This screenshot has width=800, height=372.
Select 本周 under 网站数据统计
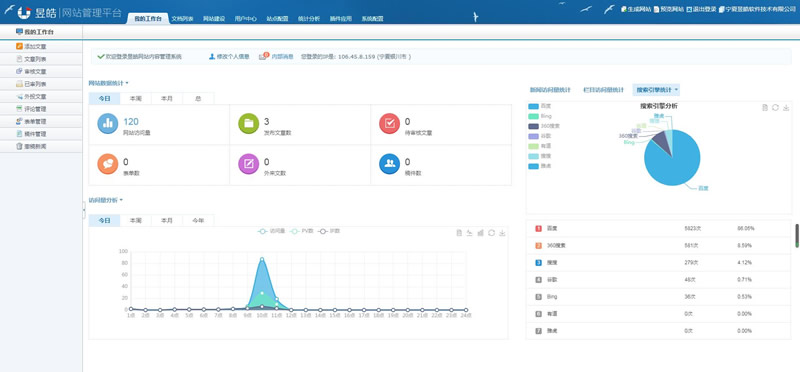(136, 98)
